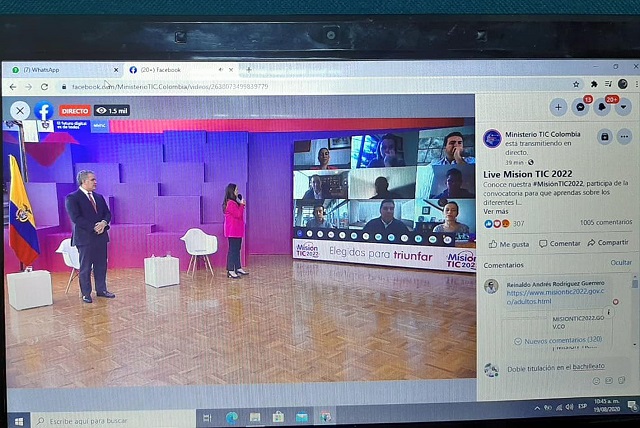Viewport: 640px width, 428px height.
Task: Open the notifications bell icon
Action: [602, 107]
